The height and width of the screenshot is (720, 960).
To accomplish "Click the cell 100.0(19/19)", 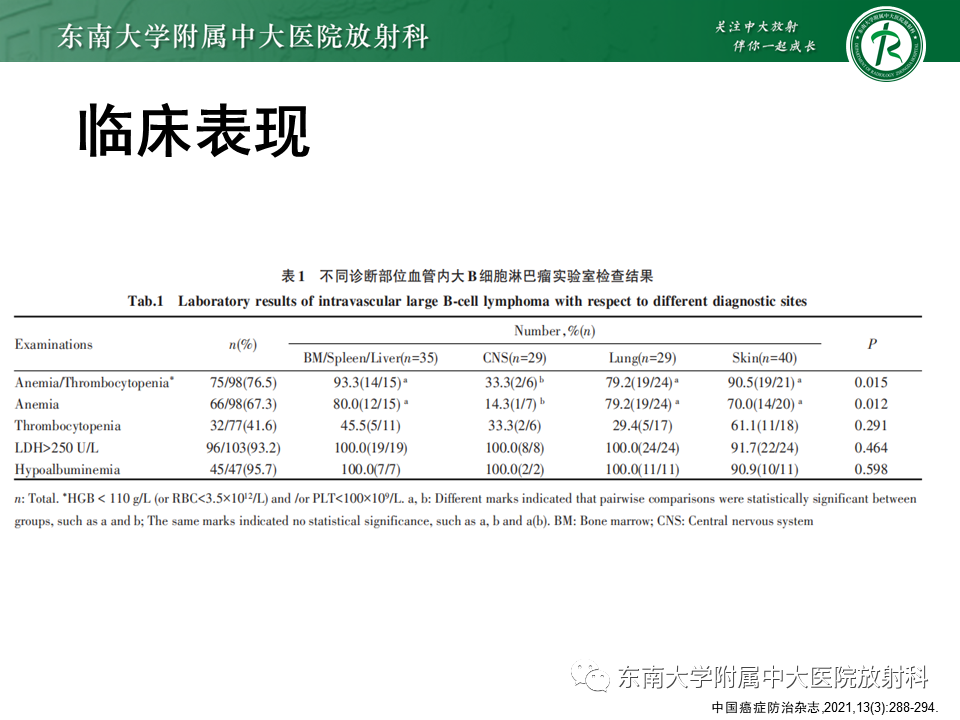I will tap(370, 448).
